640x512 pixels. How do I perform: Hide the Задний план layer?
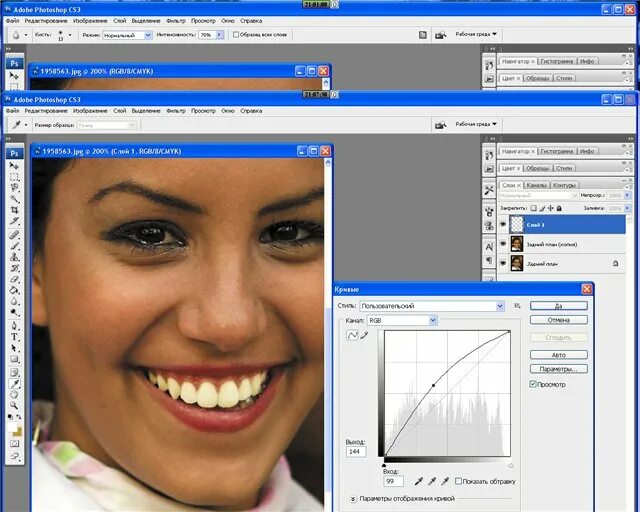pos(503,263)
